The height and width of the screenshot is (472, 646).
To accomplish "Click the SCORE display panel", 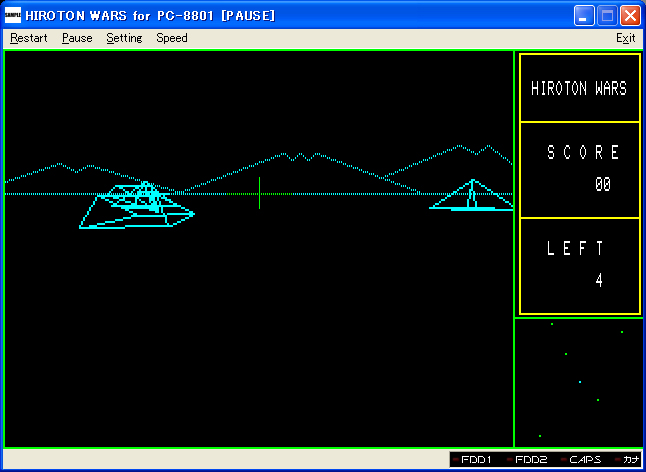I will click(579, 169).
